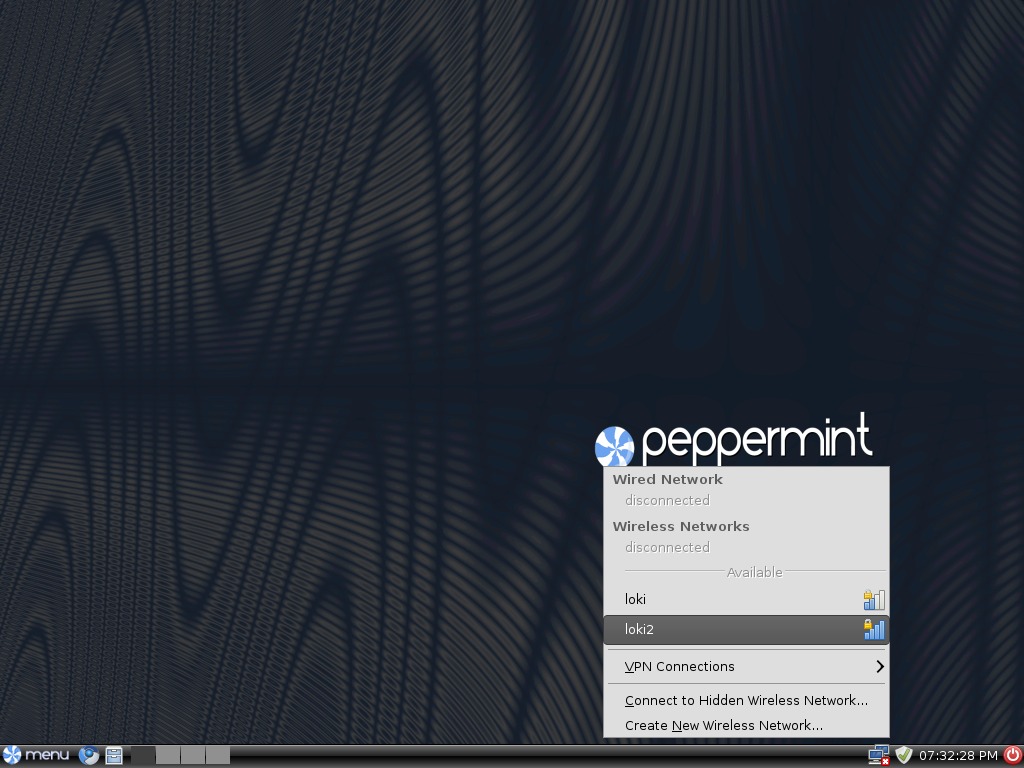Viewport: 1024px width, 768px height.
Task: Click the network manager tray icon
Action: click(x=878, y=755)
